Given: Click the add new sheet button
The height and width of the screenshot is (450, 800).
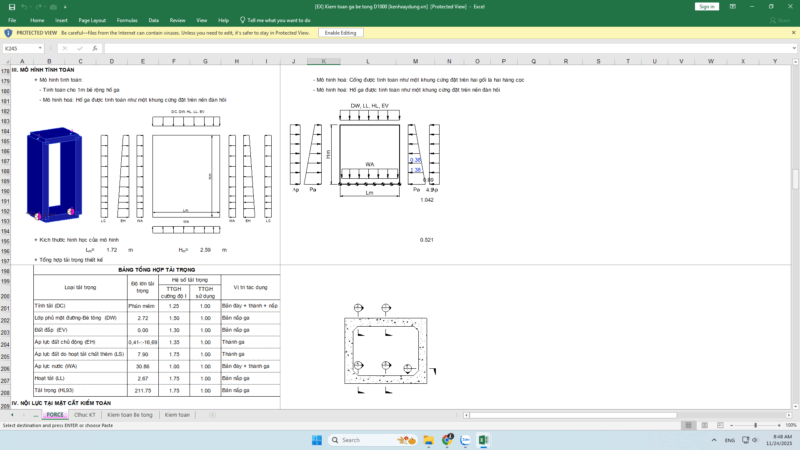Looking at the screenshot, I should 212,414.
